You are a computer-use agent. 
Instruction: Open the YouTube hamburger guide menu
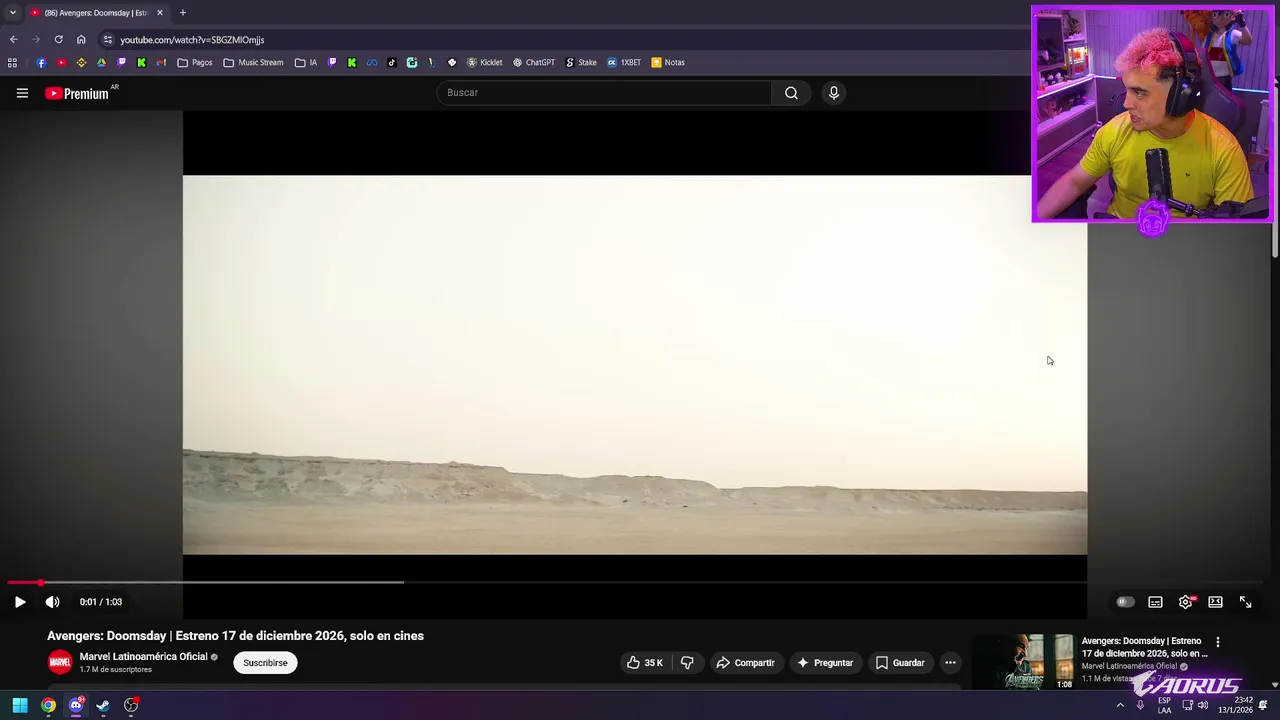point(22,93)
